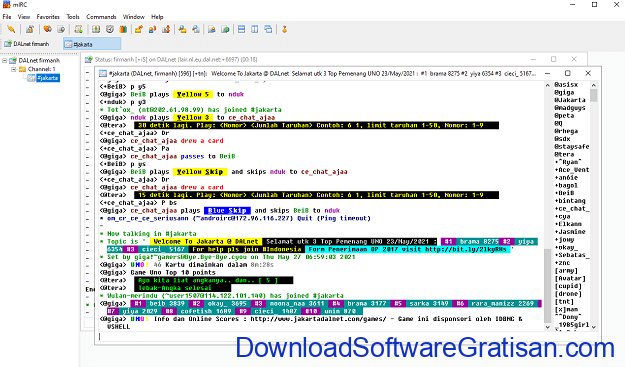The image size is (625, 367).
Task: Maximize the Status window
Action: (553, 59)
